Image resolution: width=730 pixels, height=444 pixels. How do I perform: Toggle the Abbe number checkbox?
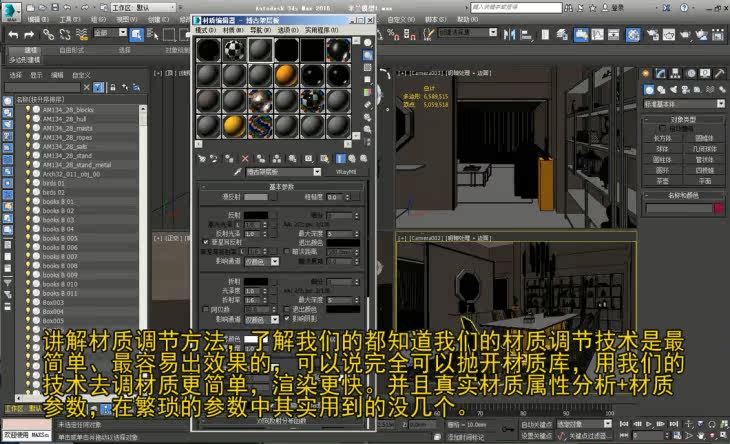(x=206, y=309)
